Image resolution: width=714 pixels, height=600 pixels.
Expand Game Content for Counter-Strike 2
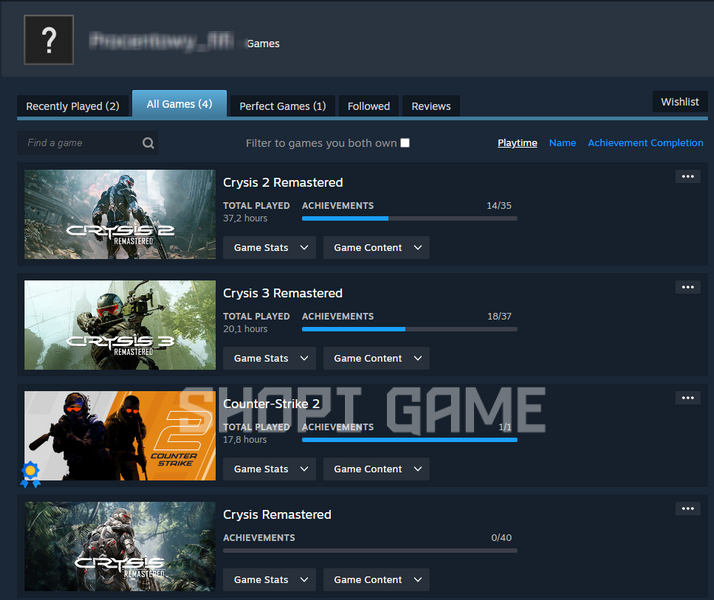pyautogui.click(x=377, y=469)
